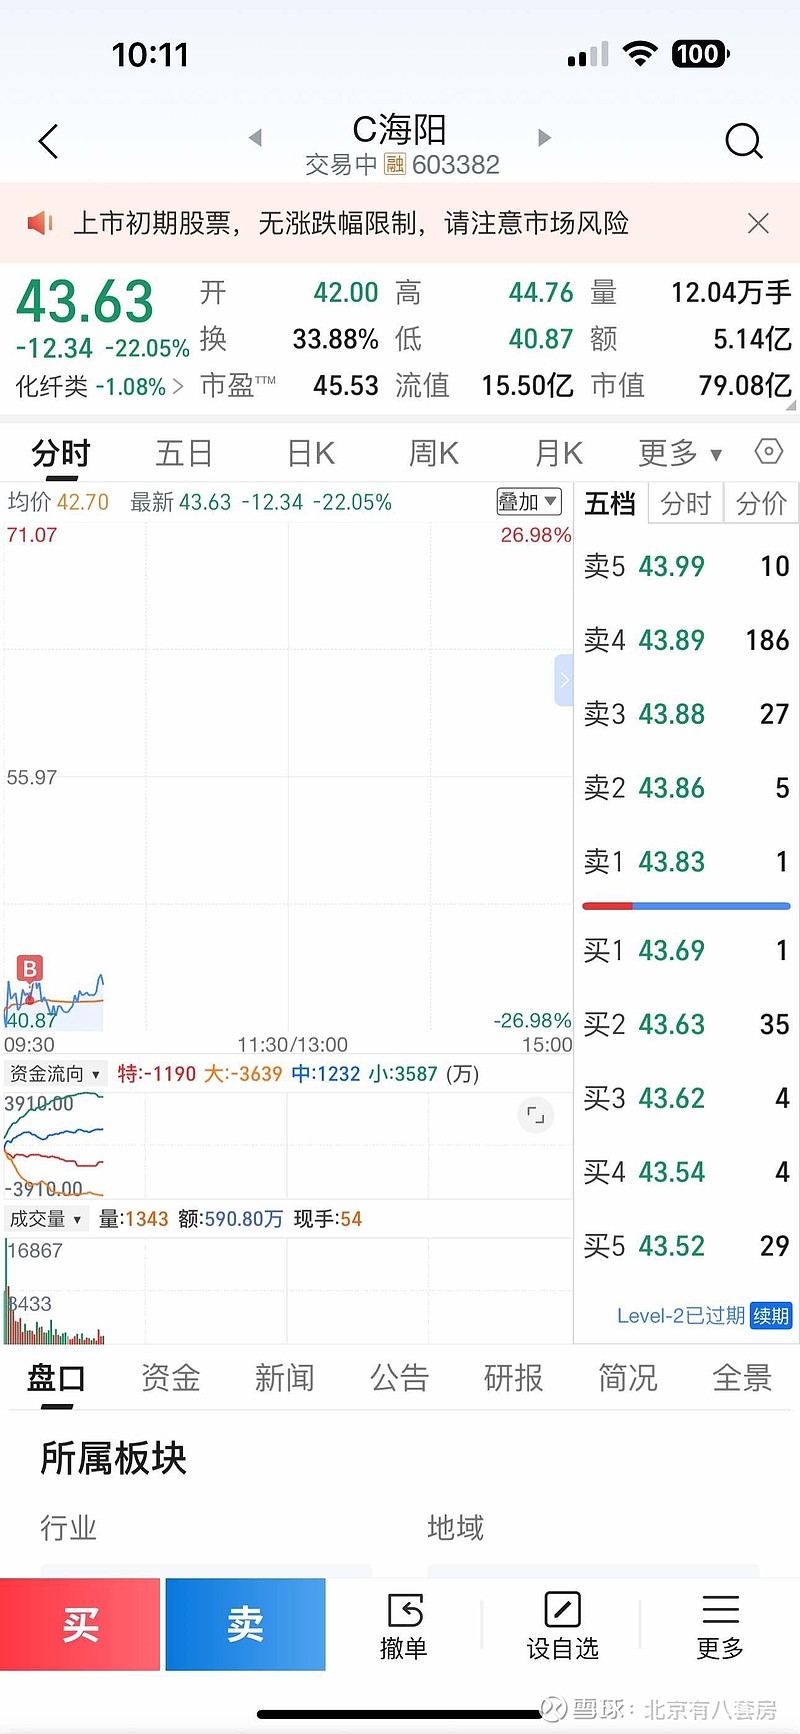800x1734 pixels.
Task: Tap the Level-2已过期 link
Action: 680,1316
